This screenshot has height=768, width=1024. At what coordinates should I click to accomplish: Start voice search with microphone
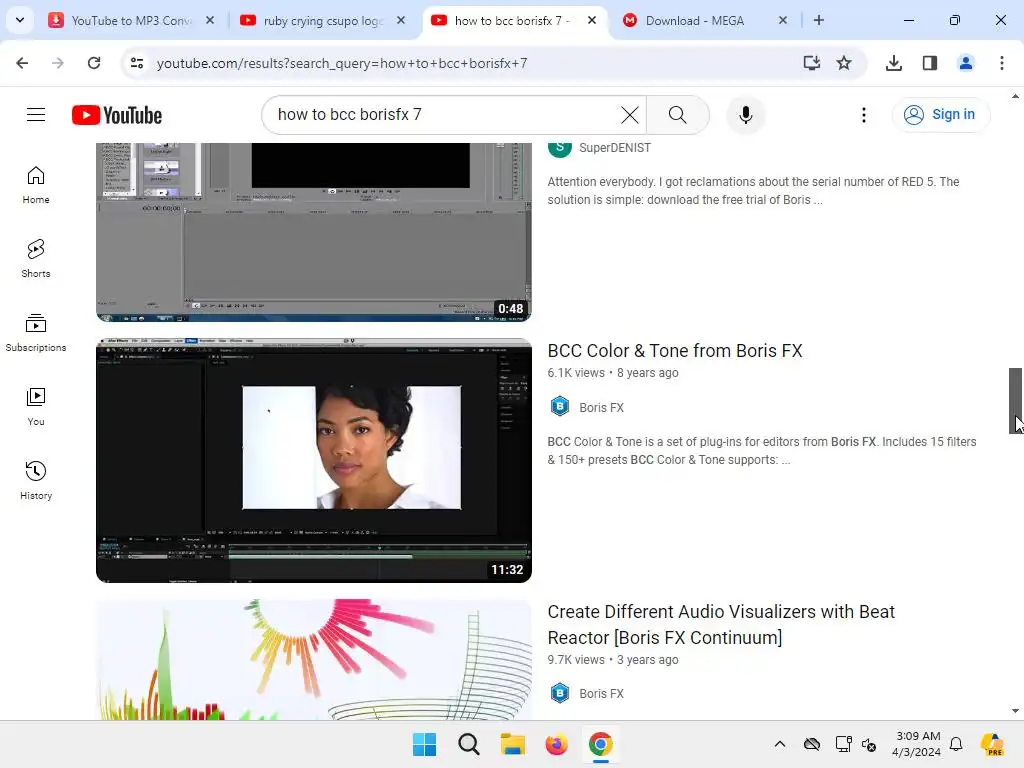(x=745, y=115)
